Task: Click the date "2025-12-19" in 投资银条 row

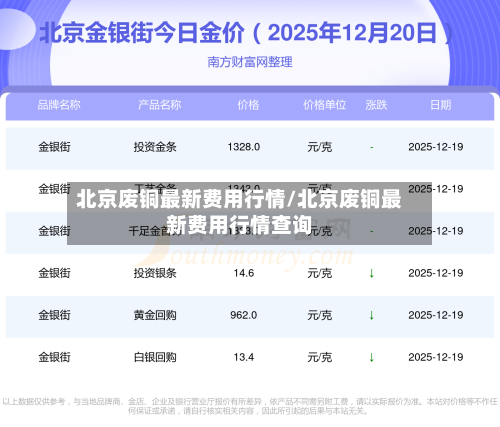Action: tap(436, 273)
